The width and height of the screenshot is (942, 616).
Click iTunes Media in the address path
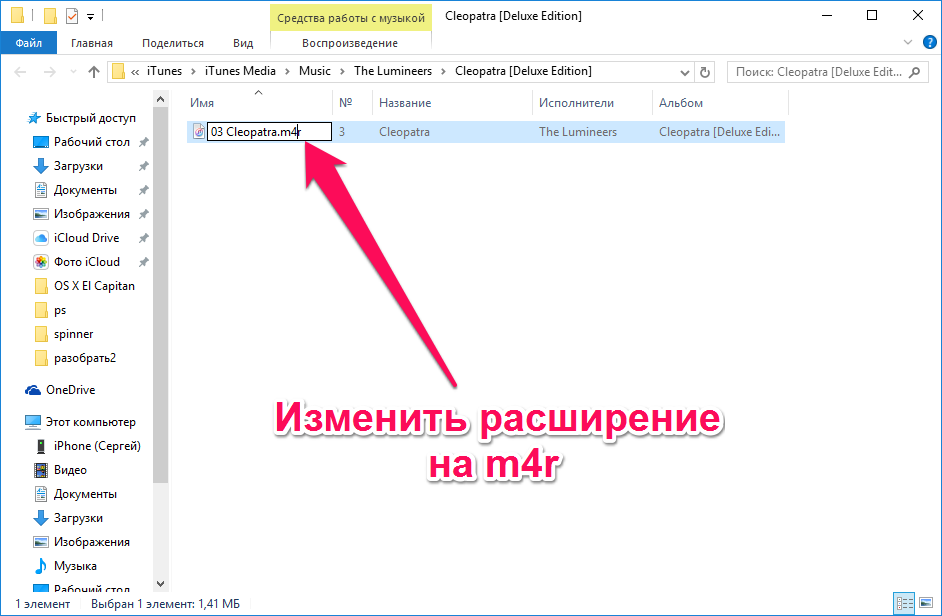pos(240,71)
